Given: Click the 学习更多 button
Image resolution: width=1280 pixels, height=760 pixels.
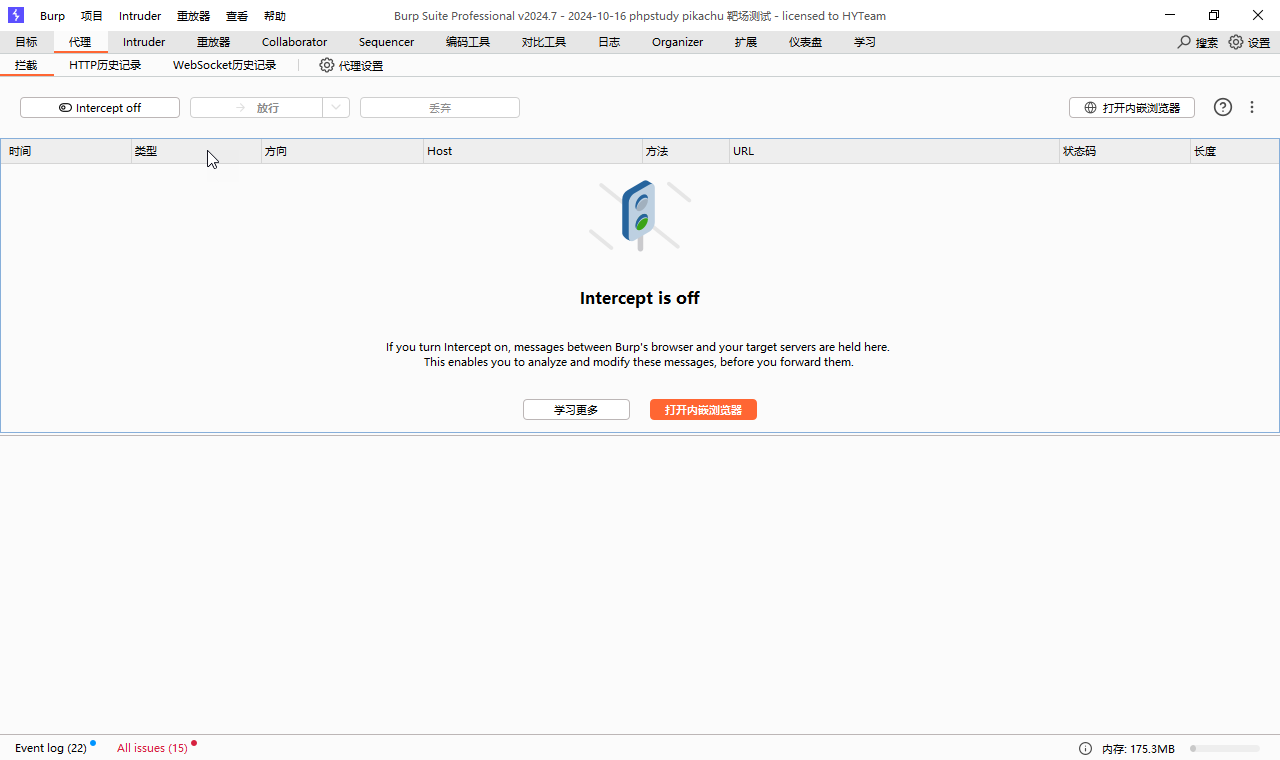Looking at the screenshot, I should coord(576,410).
